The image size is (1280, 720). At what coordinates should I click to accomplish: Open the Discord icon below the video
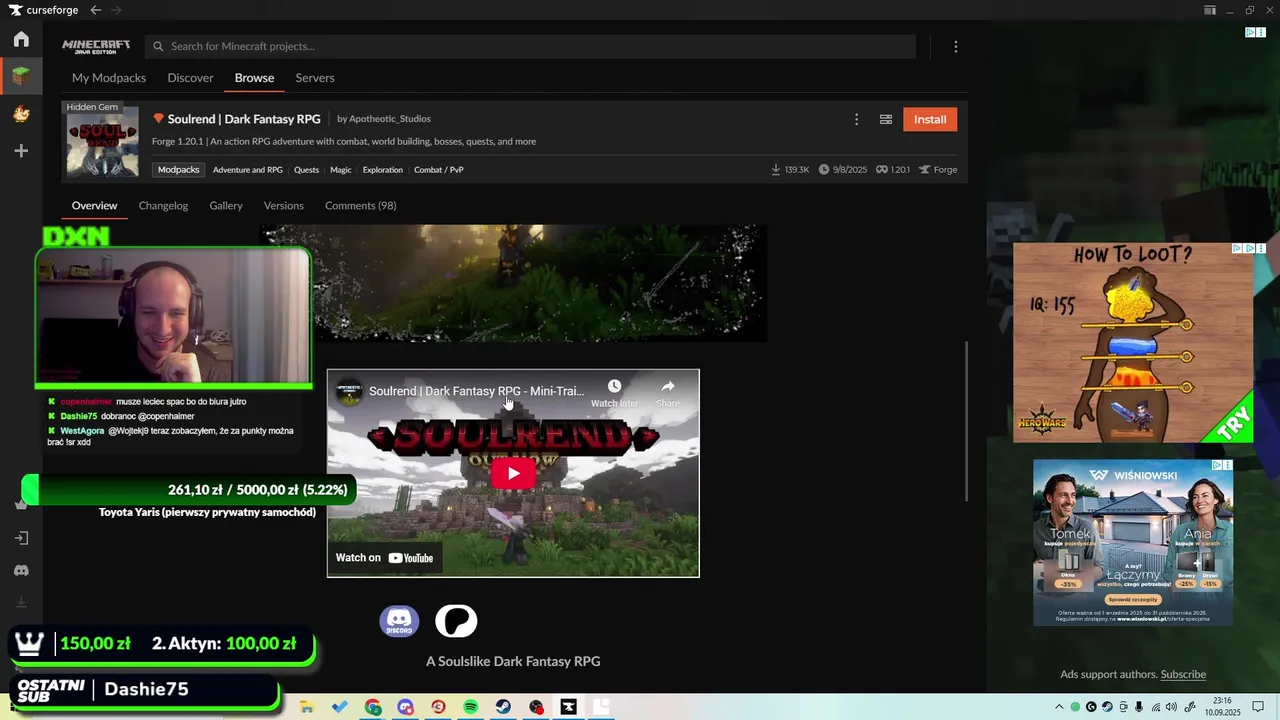click(399, 621)
